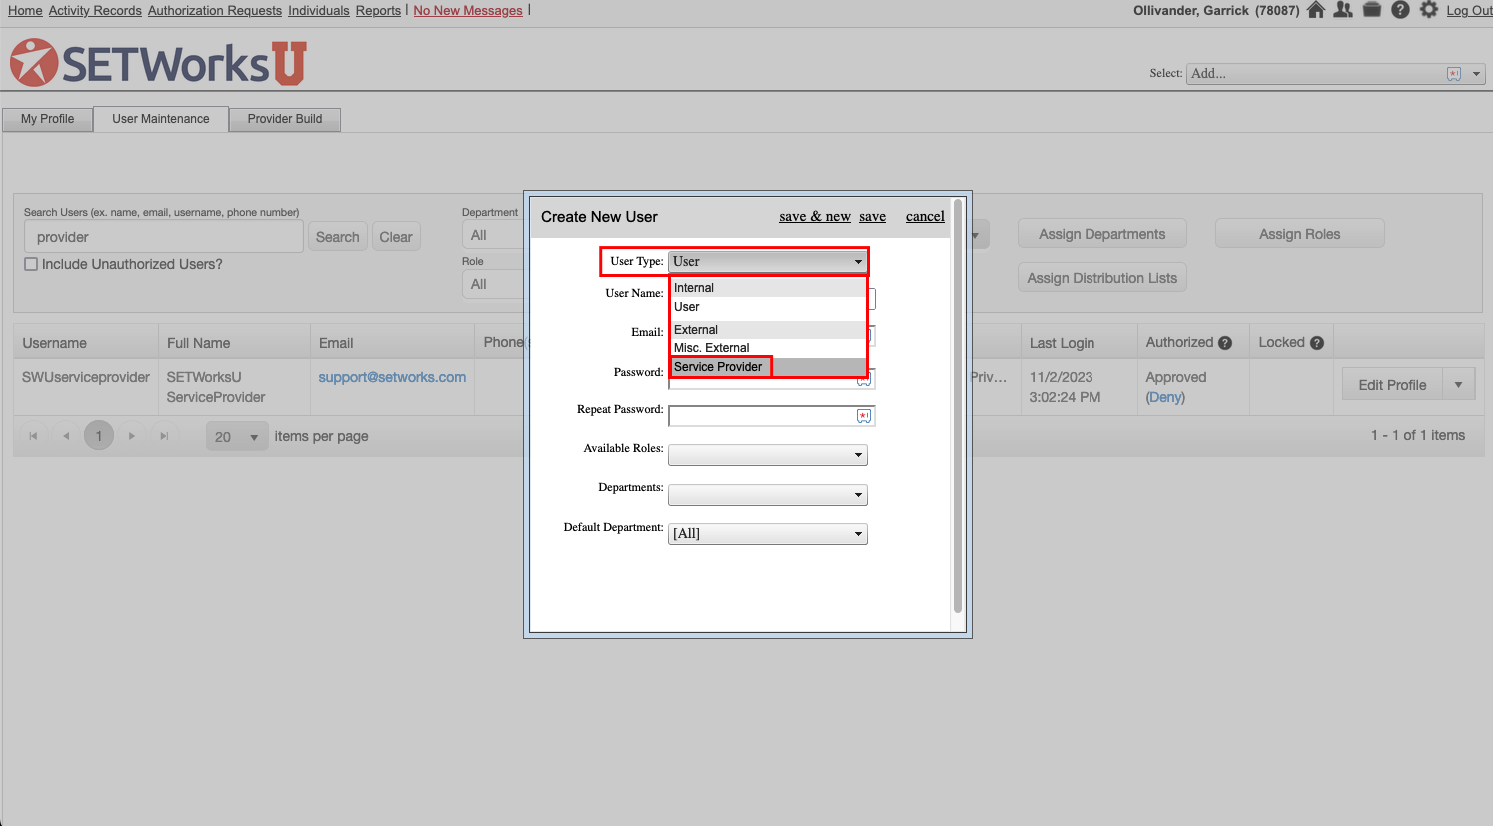The height and width of the screenshot is (826, 1493).
Task: Click the Authorized column help icon
Action: 1225,343
